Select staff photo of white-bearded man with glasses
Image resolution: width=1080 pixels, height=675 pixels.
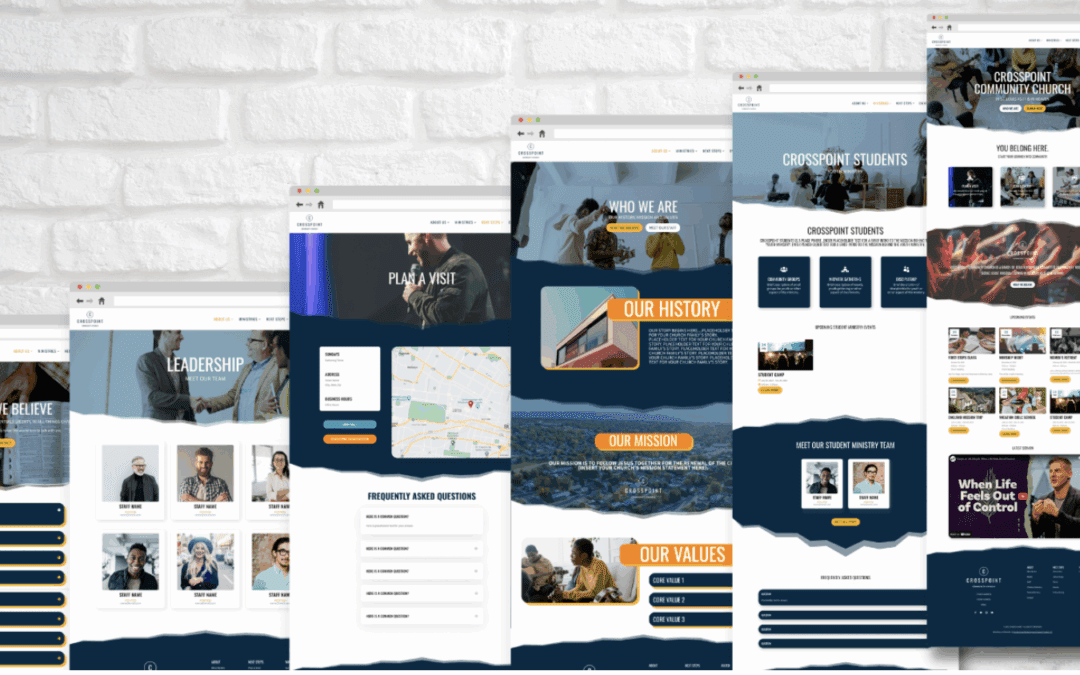(x=130, y=472)
